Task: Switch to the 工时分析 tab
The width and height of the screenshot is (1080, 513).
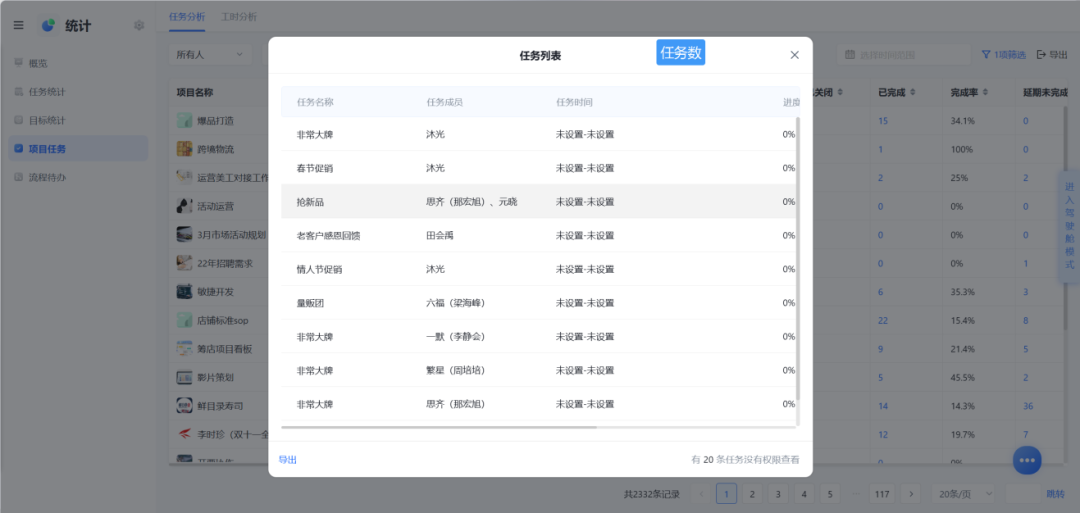Action: tap(239, 17)
